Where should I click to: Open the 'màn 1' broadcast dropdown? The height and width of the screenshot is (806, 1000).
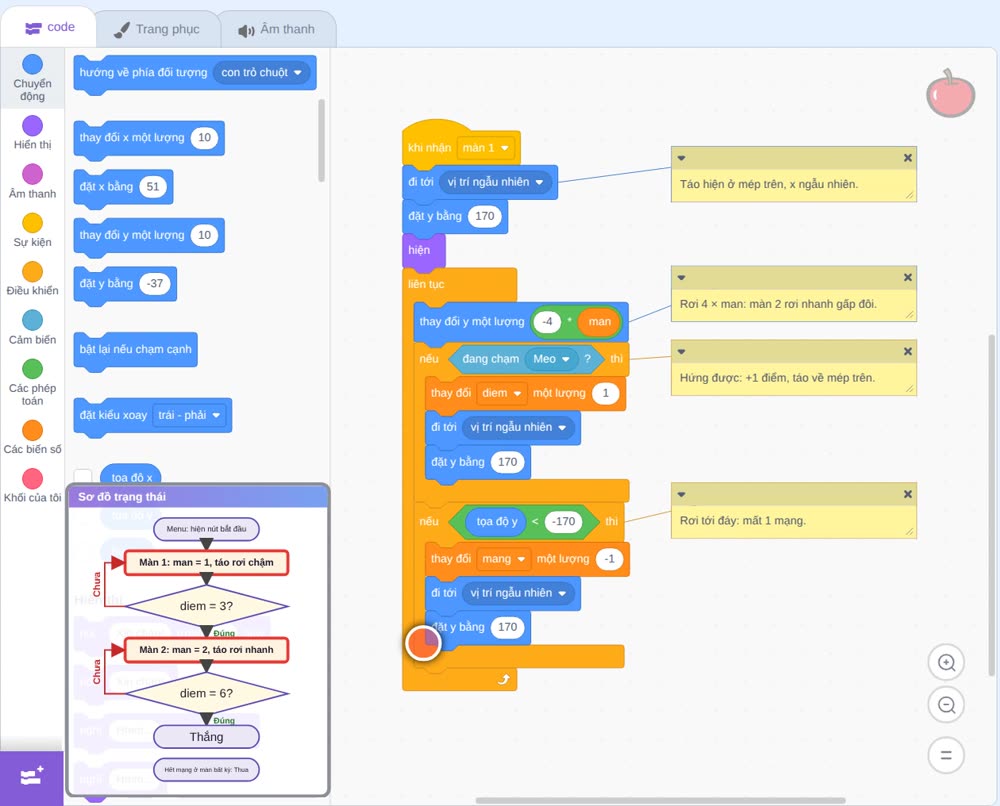click(486, 148)
